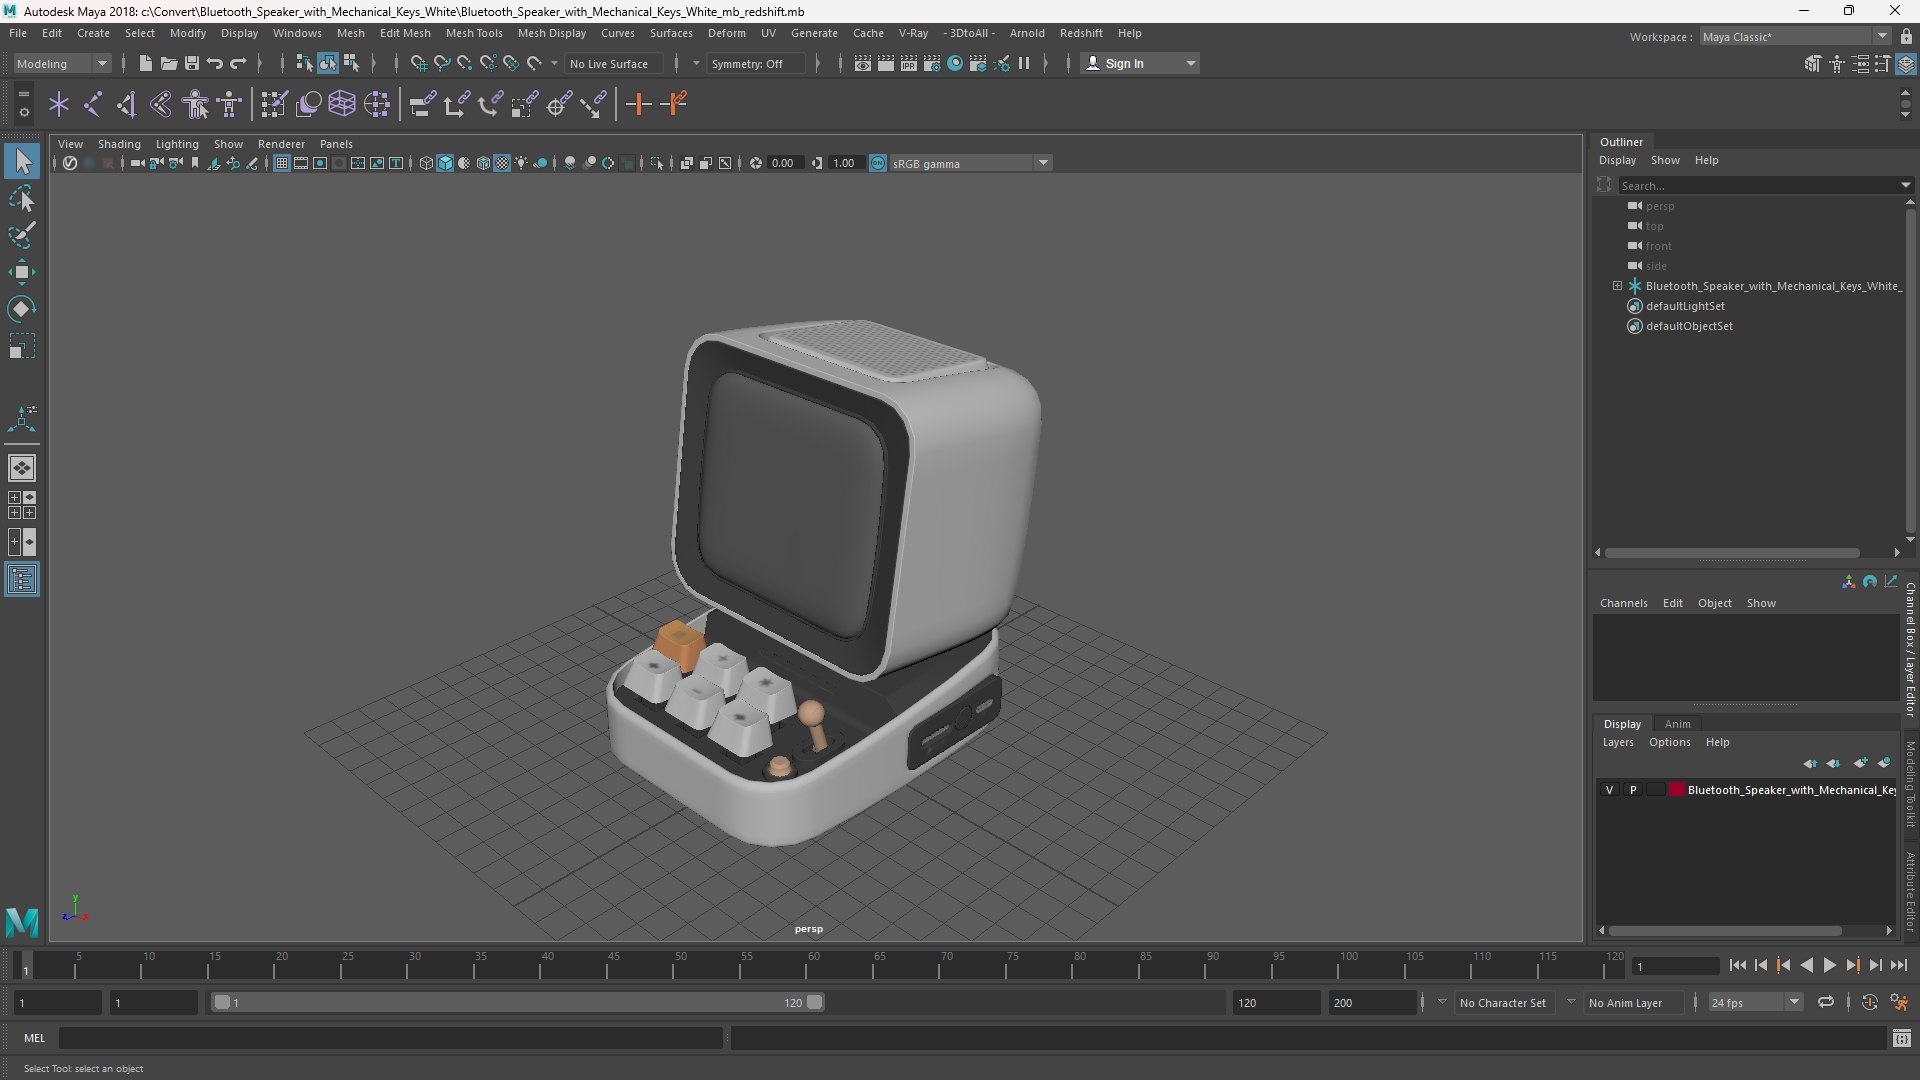
Task: Go to end of playback range
Action: pos(1899,966)
